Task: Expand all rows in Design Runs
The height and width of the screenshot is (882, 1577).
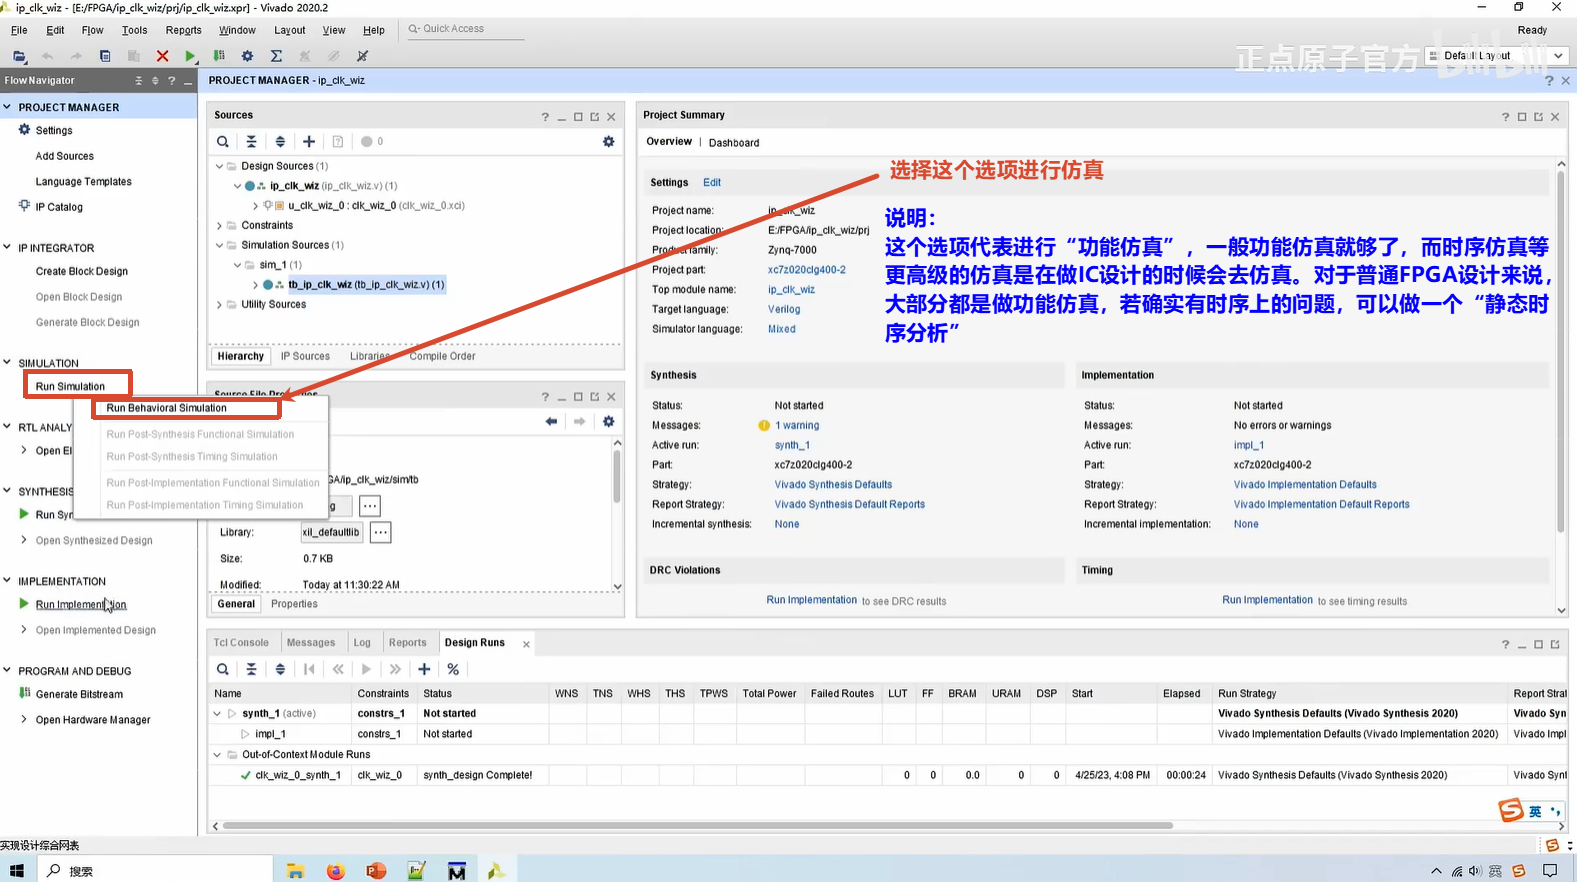Action: [280, 669]
